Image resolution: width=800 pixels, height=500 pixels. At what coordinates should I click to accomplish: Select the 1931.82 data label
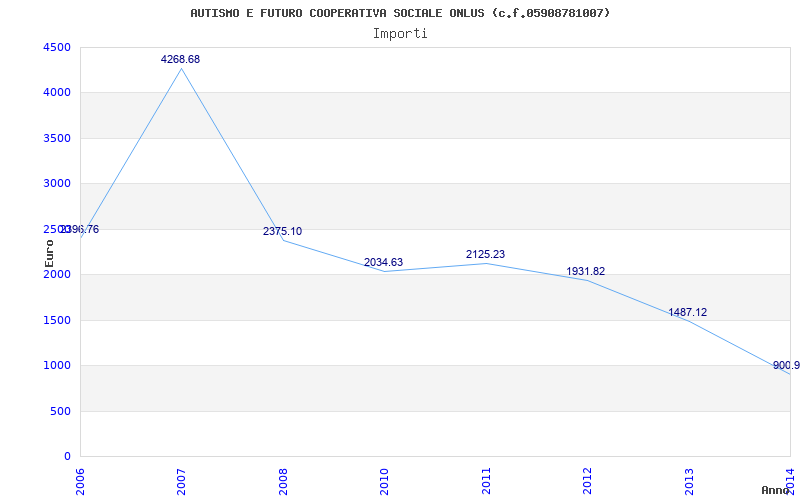[586, 271]
